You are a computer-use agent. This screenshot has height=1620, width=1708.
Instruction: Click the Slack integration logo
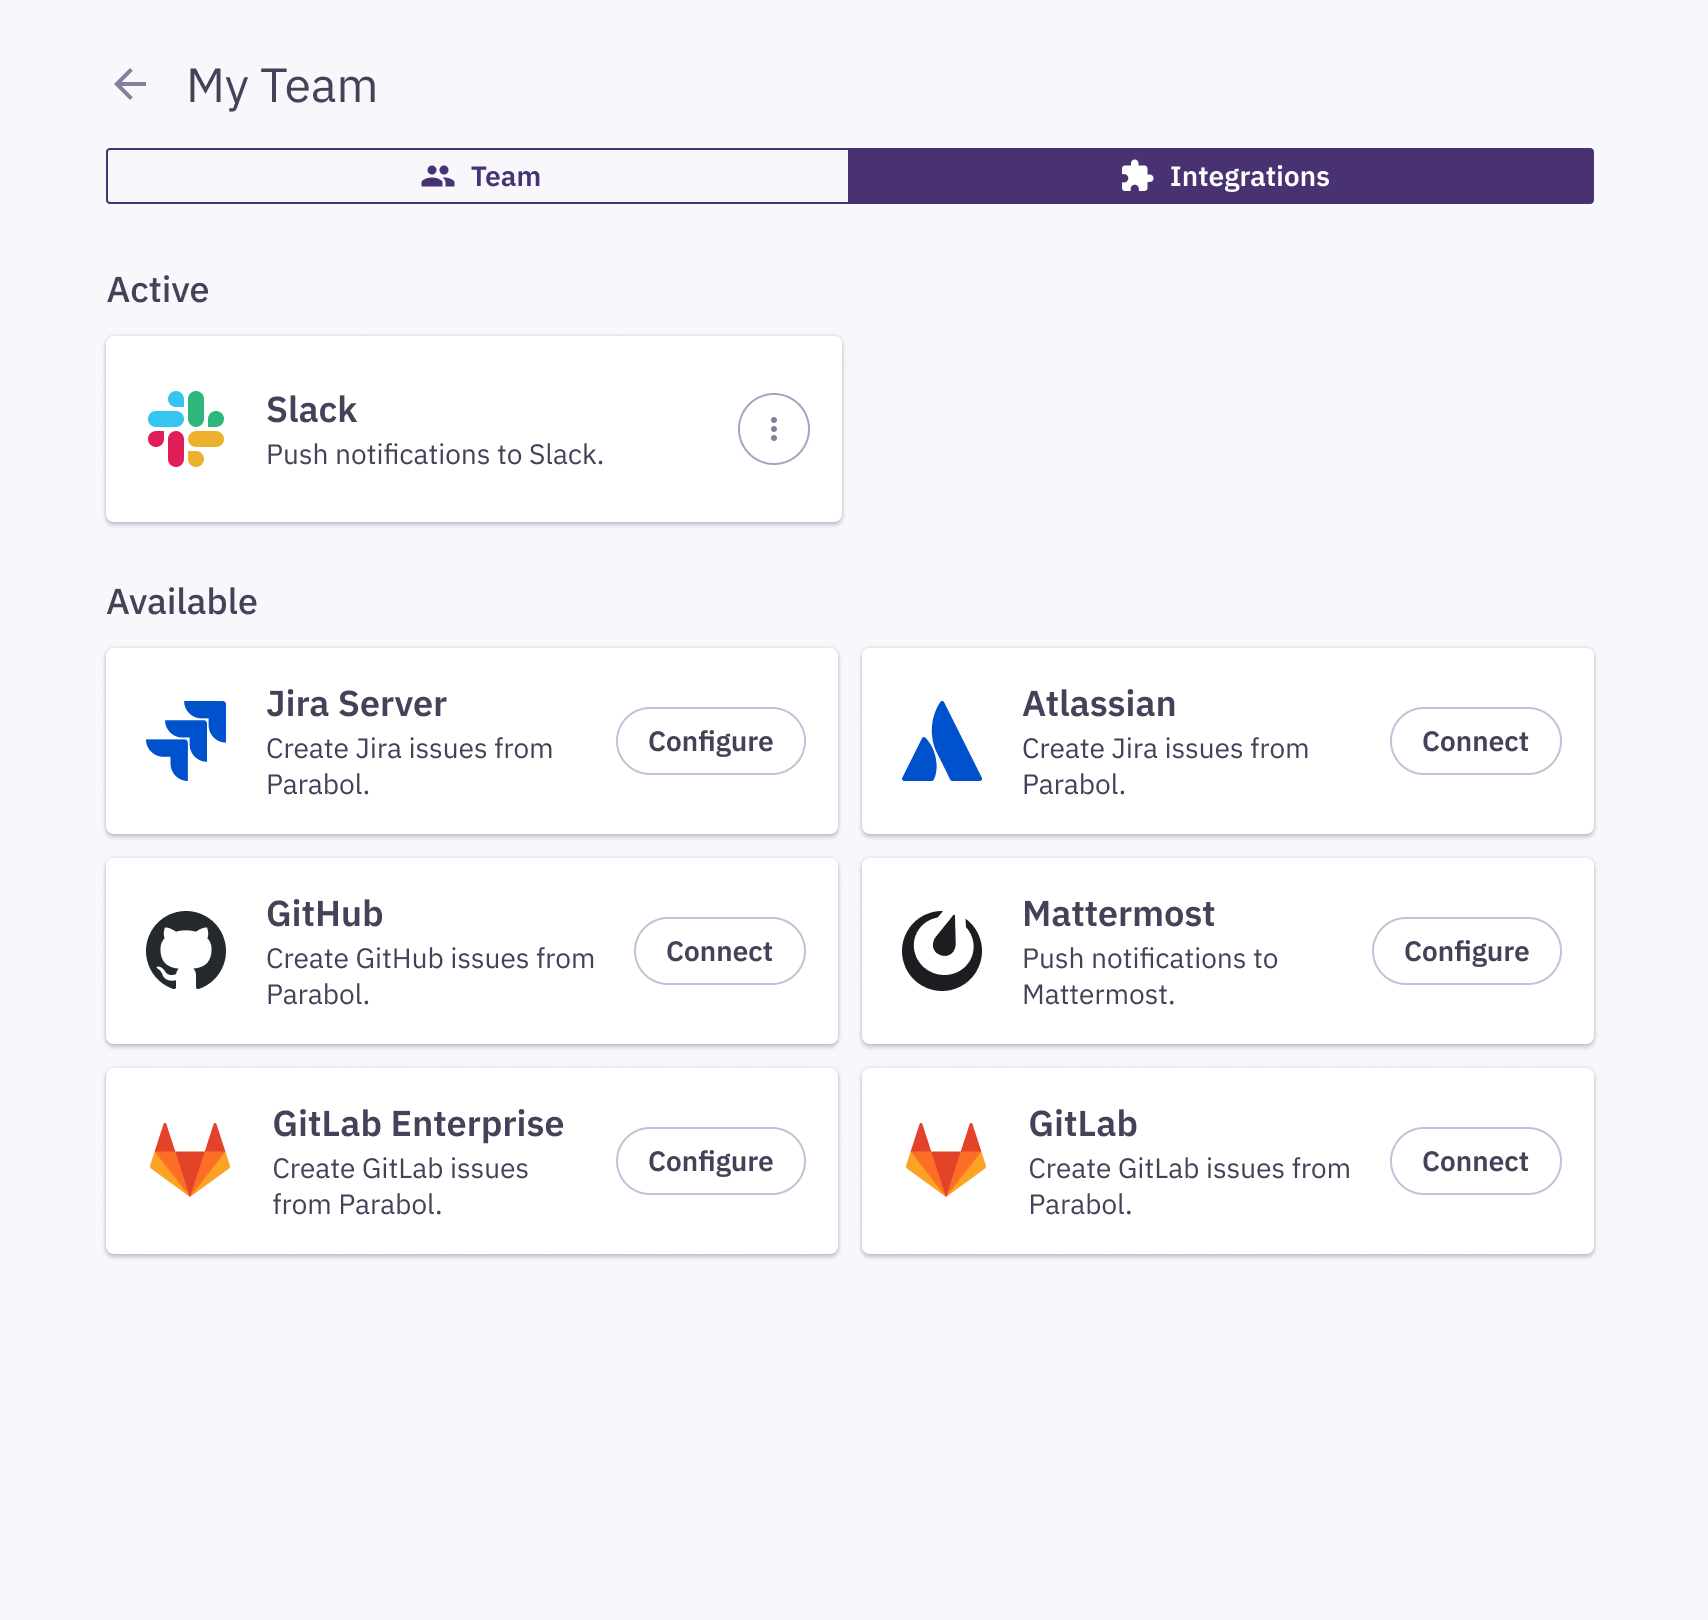(x=185, y=428)
